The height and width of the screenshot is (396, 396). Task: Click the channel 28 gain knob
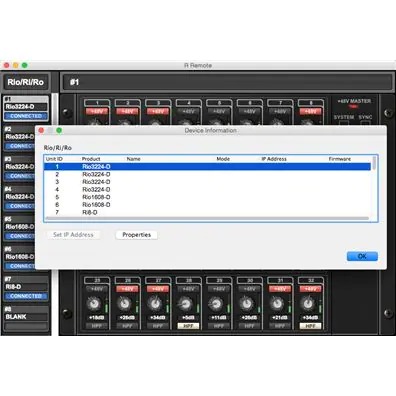pyautogui.click(x=185, y=304)
